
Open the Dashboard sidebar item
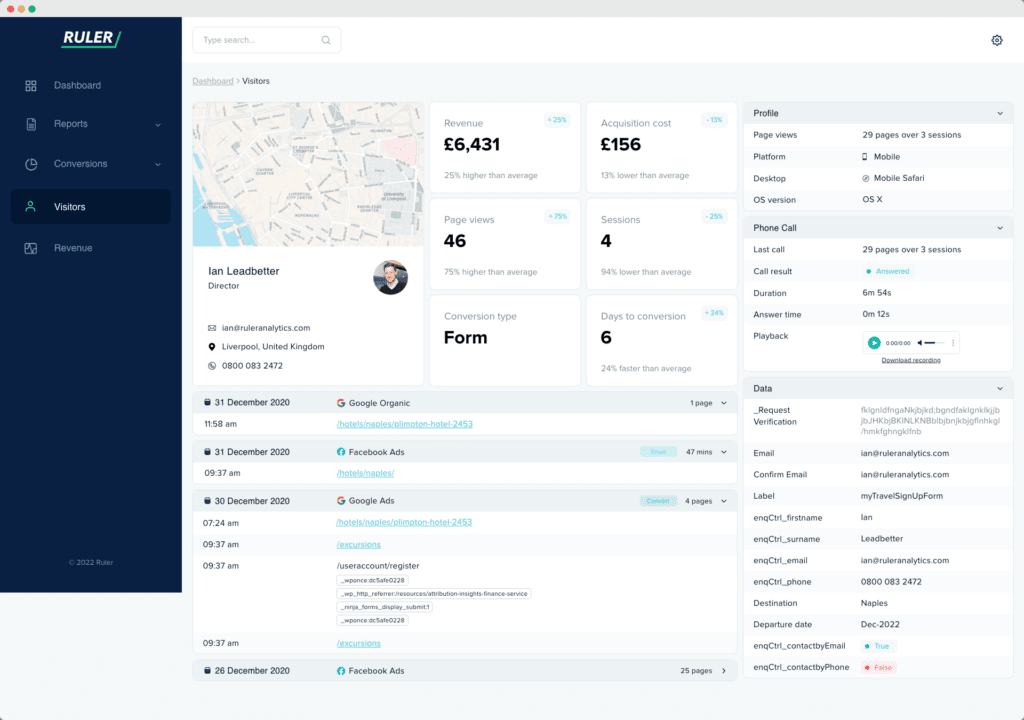click(77, 86)
